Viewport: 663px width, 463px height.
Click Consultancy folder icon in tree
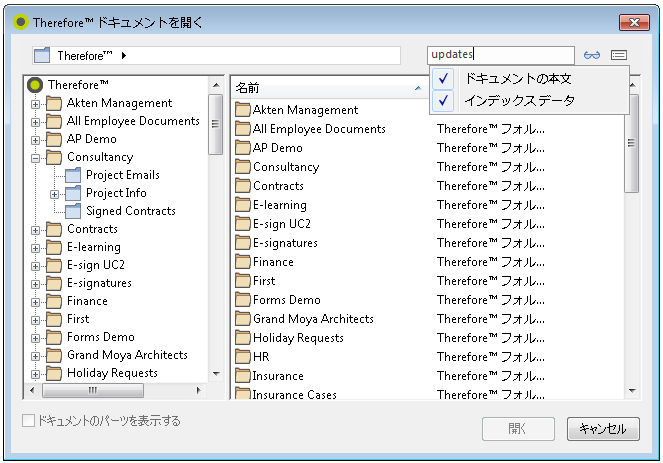[x=54, y=157]
